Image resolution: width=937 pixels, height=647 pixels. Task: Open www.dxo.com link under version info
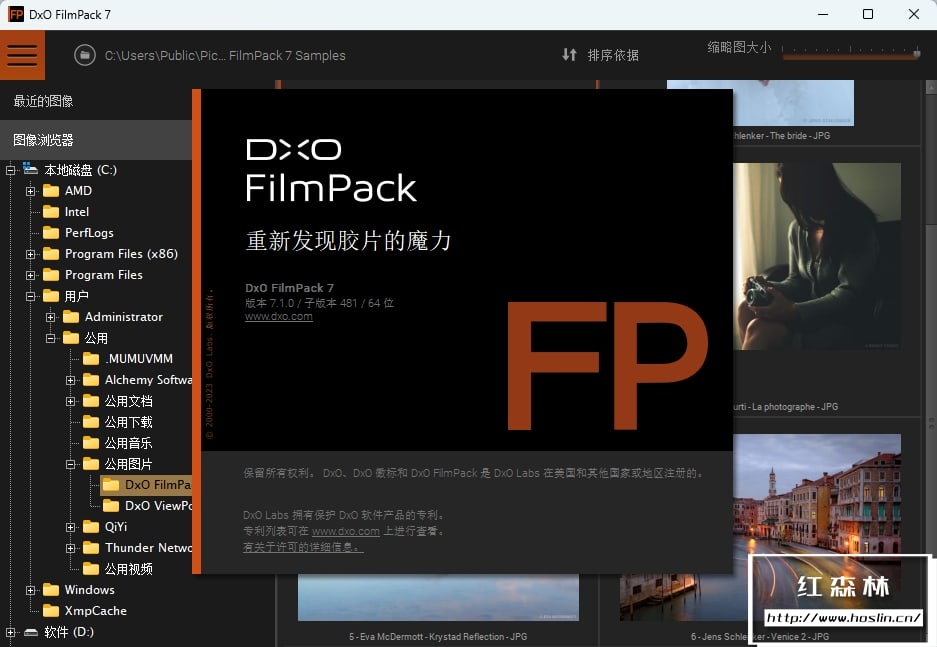point(278,317)
